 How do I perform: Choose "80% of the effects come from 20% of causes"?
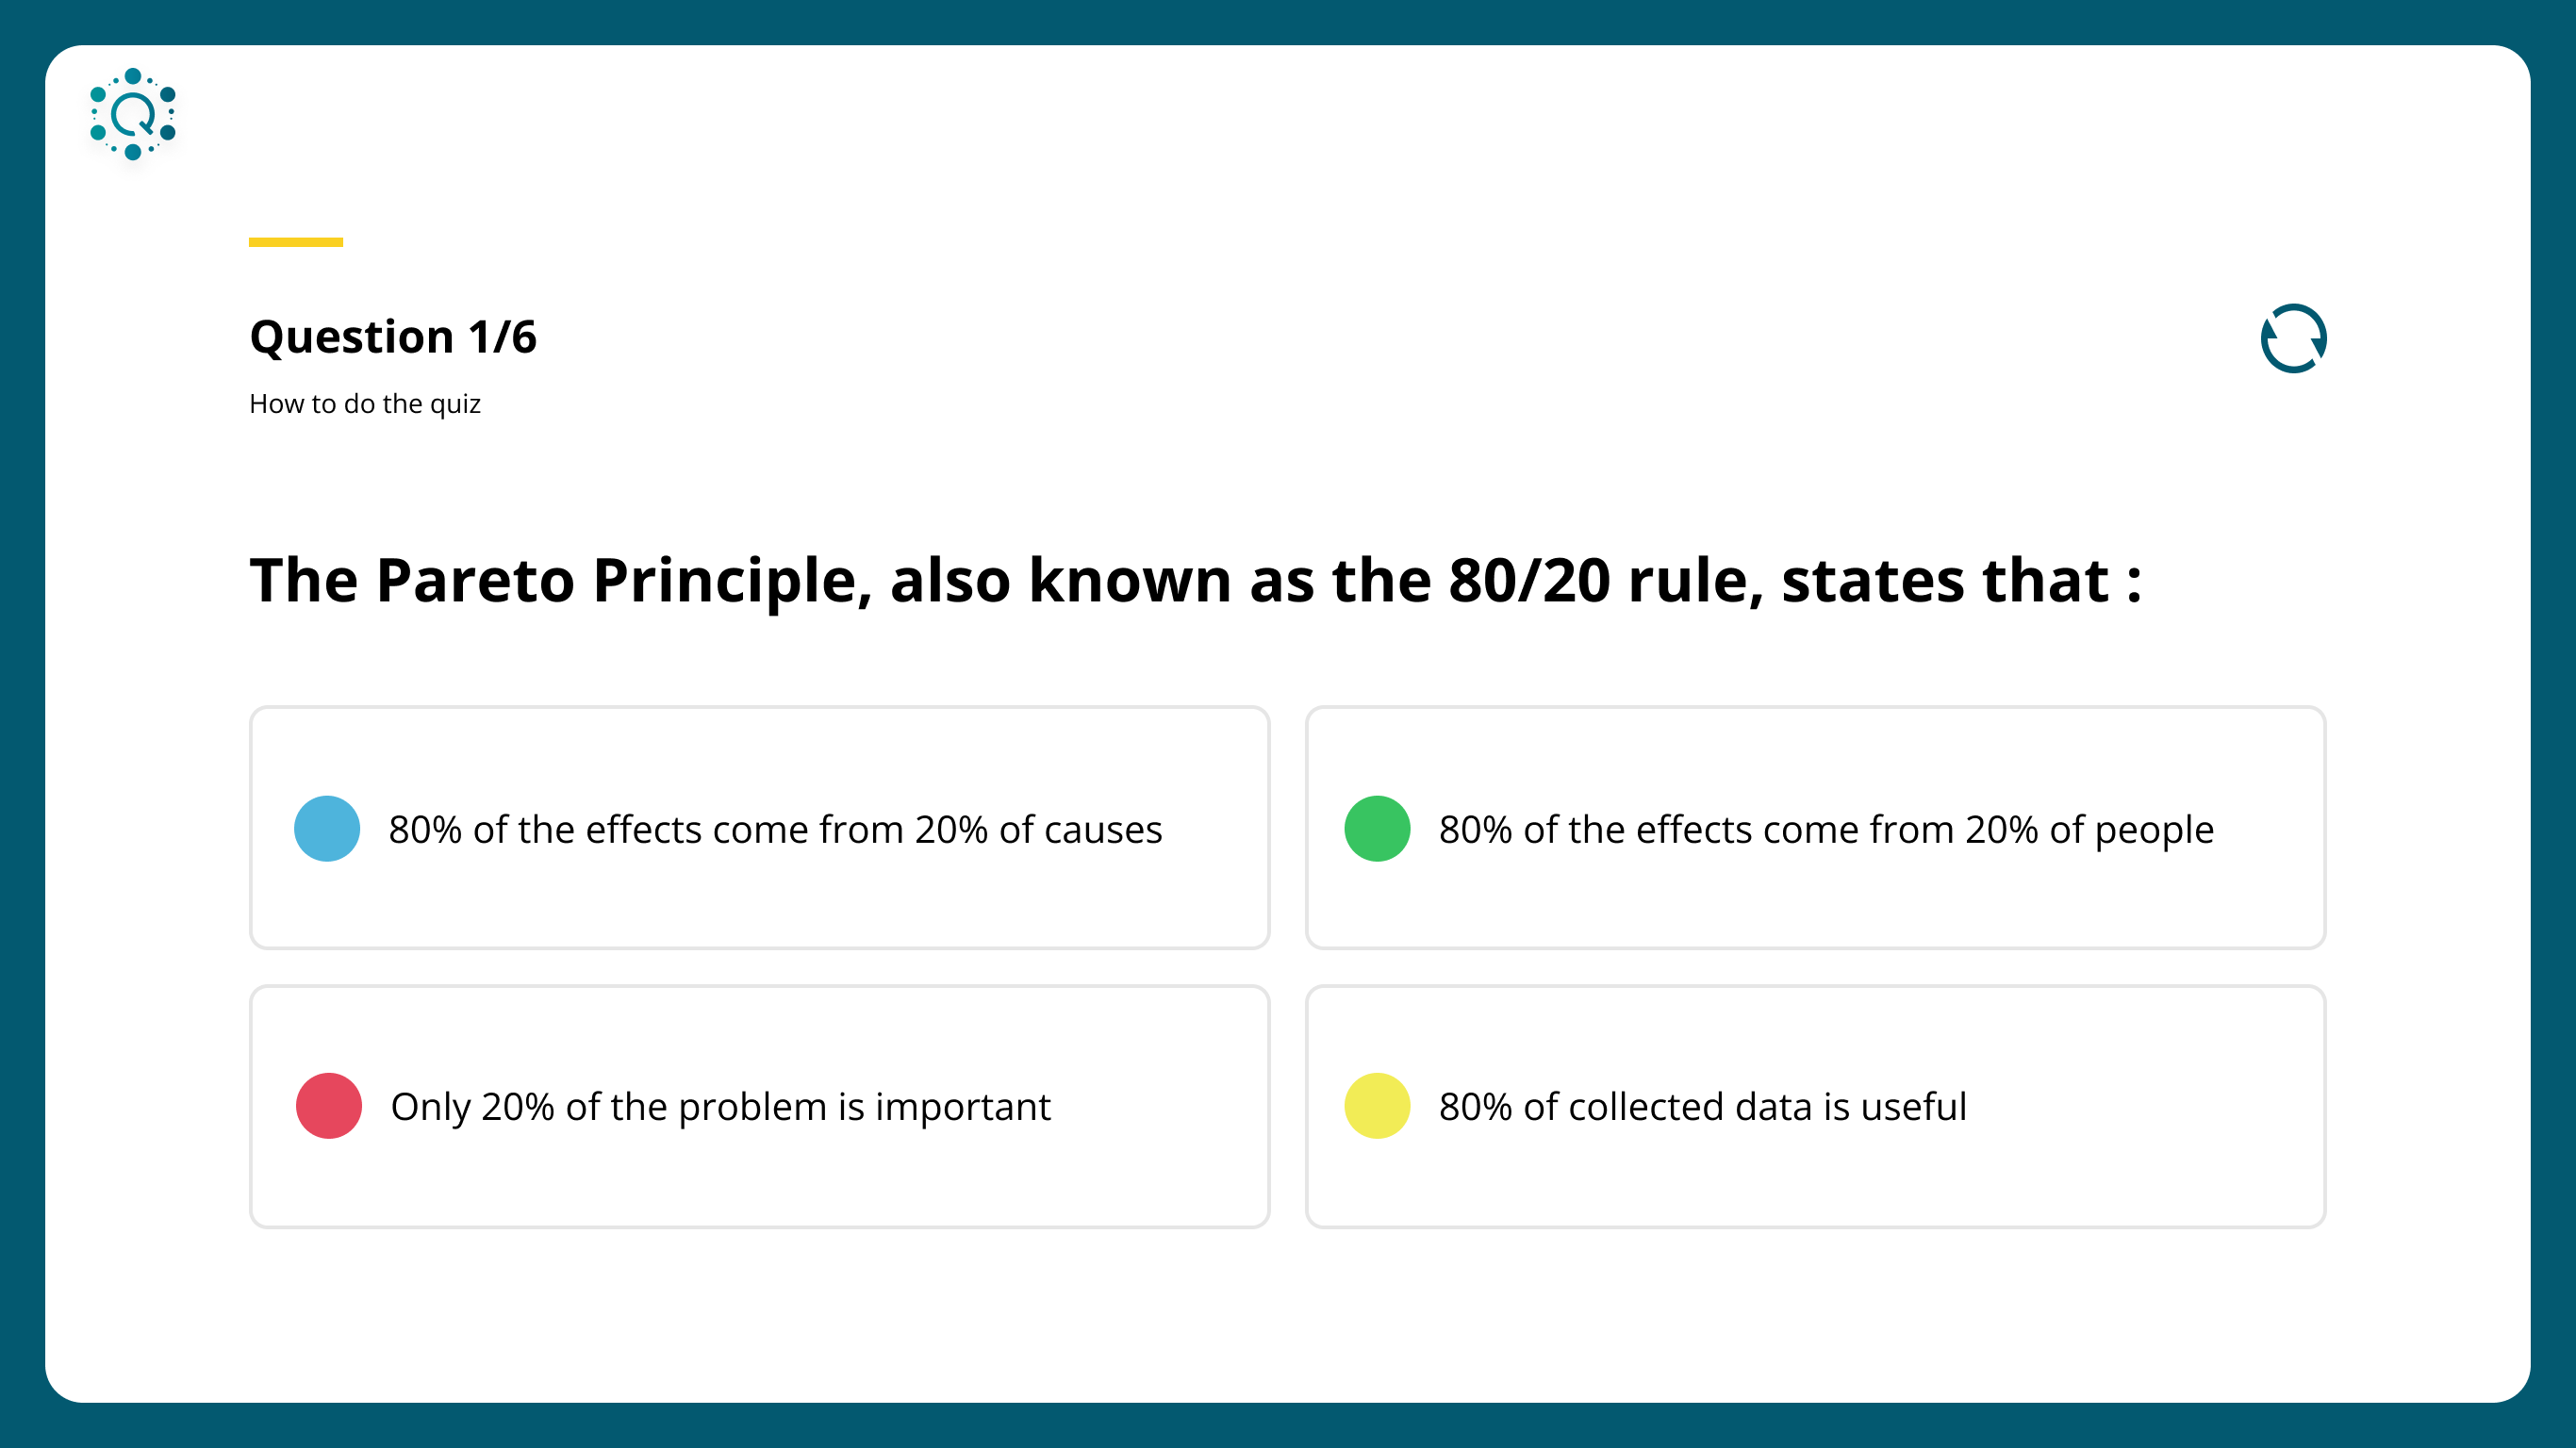775,830
